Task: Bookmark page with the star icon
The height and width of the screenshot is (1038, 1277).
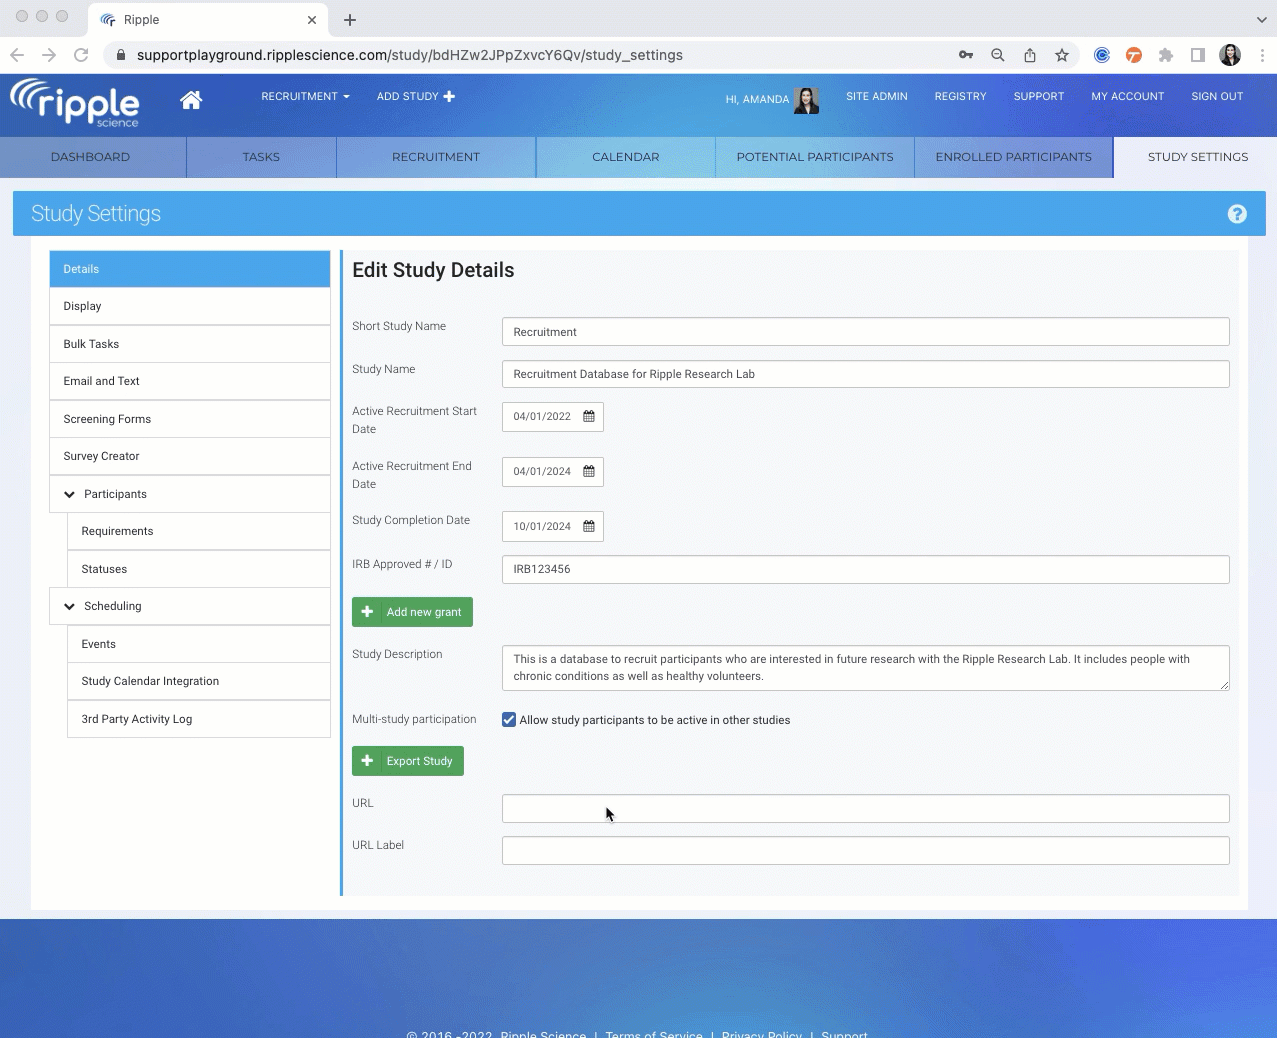Action: point(1062,55)
